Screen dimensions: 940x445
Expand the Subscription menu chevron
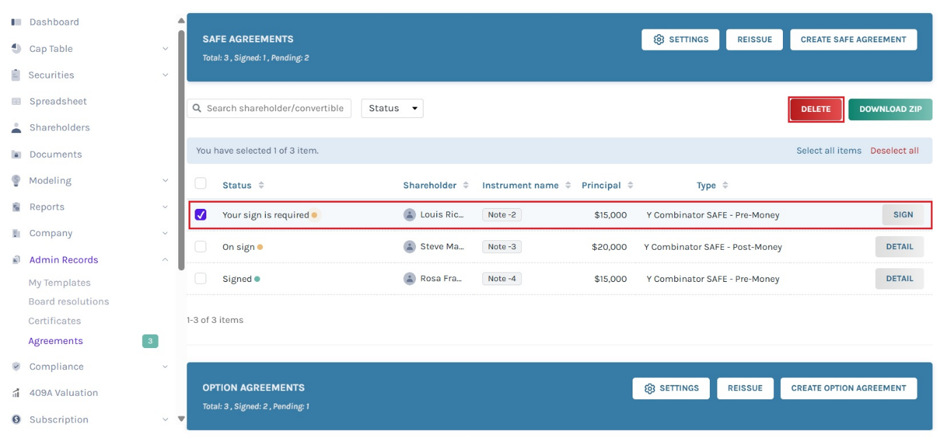click(165, 419)
